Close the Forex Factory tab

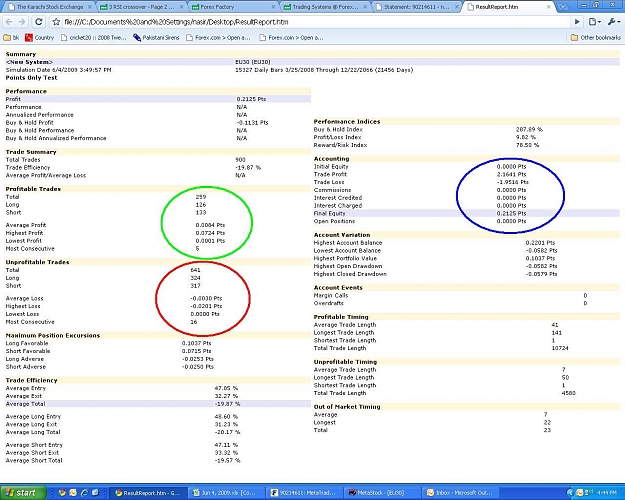[273, 7]
